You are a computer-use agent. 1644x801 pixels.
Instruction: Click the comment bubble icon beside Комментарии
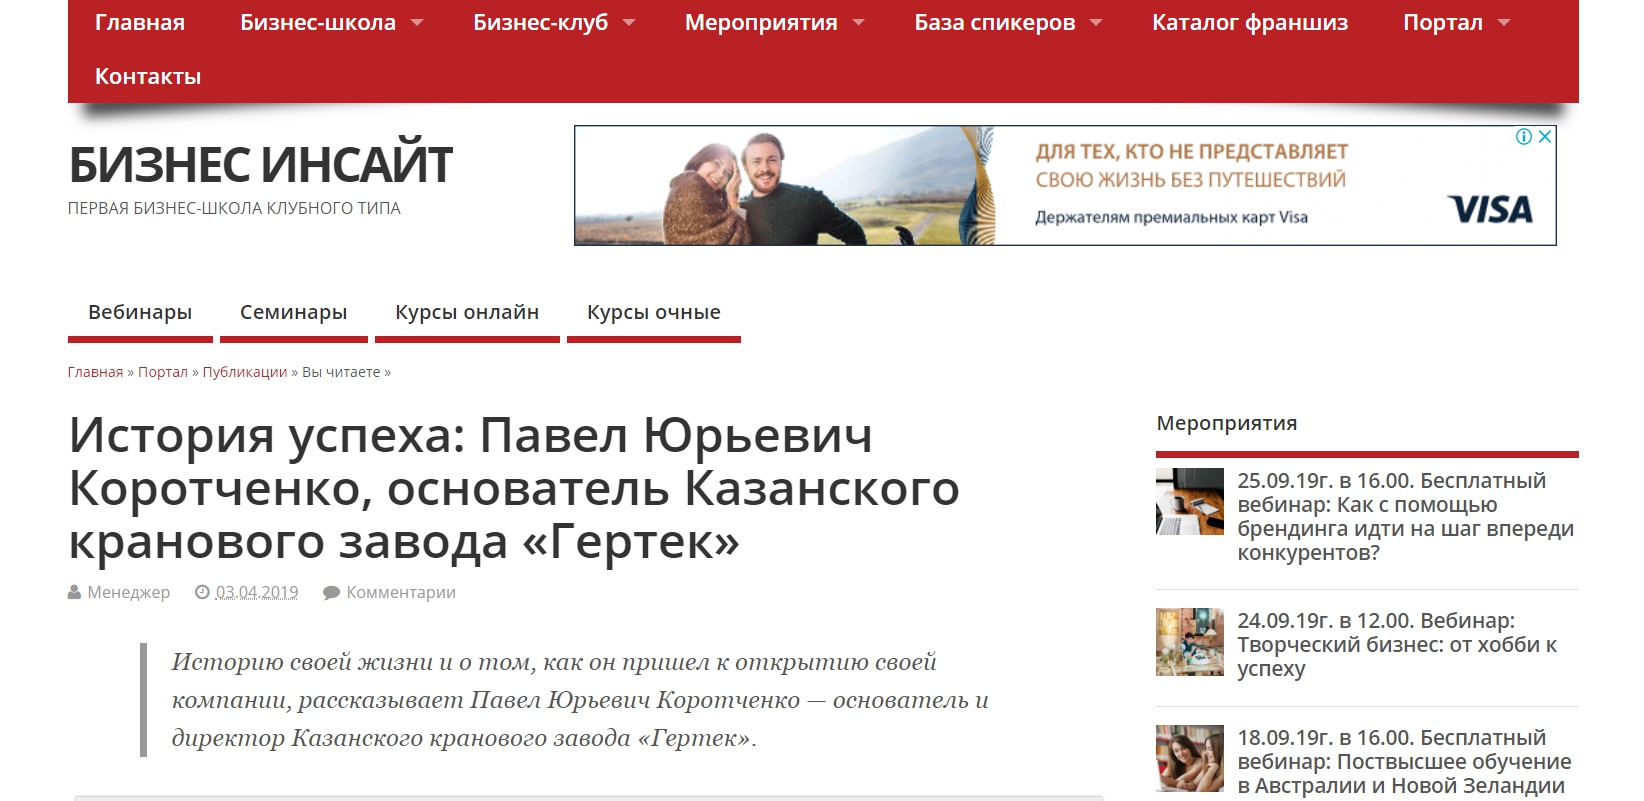(331, 593)
